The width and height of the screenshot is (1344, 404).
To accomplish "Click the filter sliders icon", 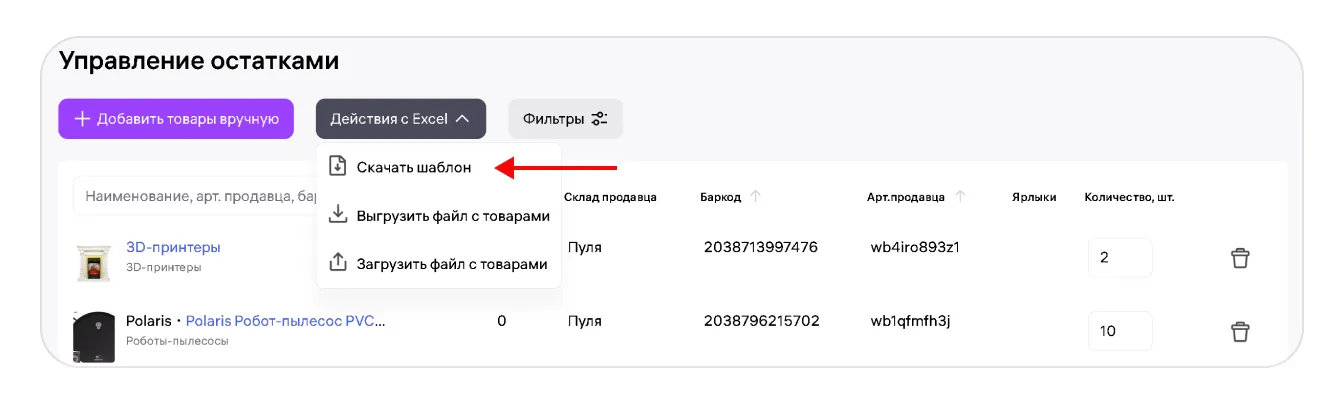I will click(599, 119).
